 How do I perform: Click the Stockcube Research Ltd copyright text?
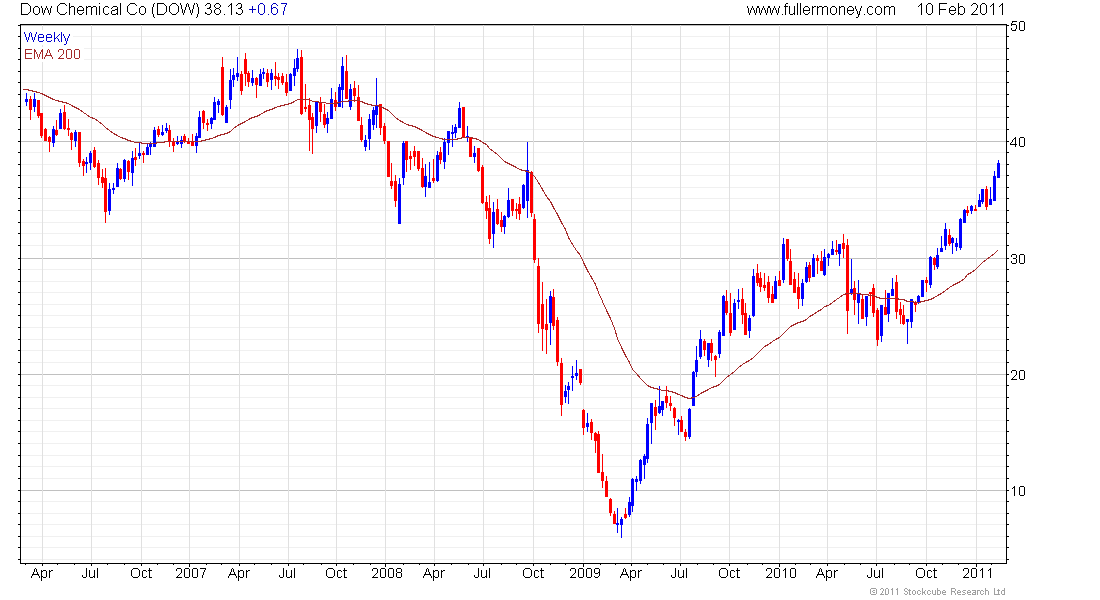tap(937, 592)
